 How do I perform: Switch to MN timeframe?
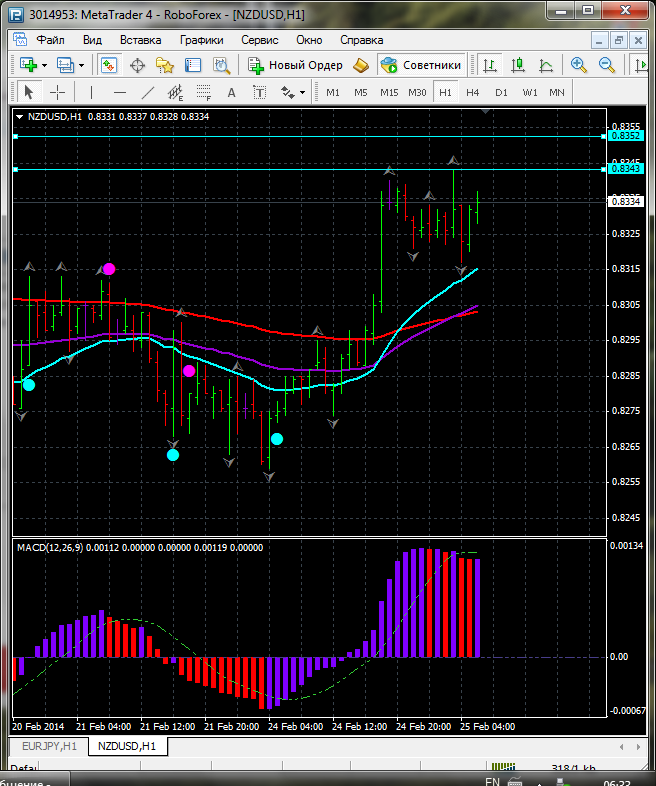coord(557,92)
